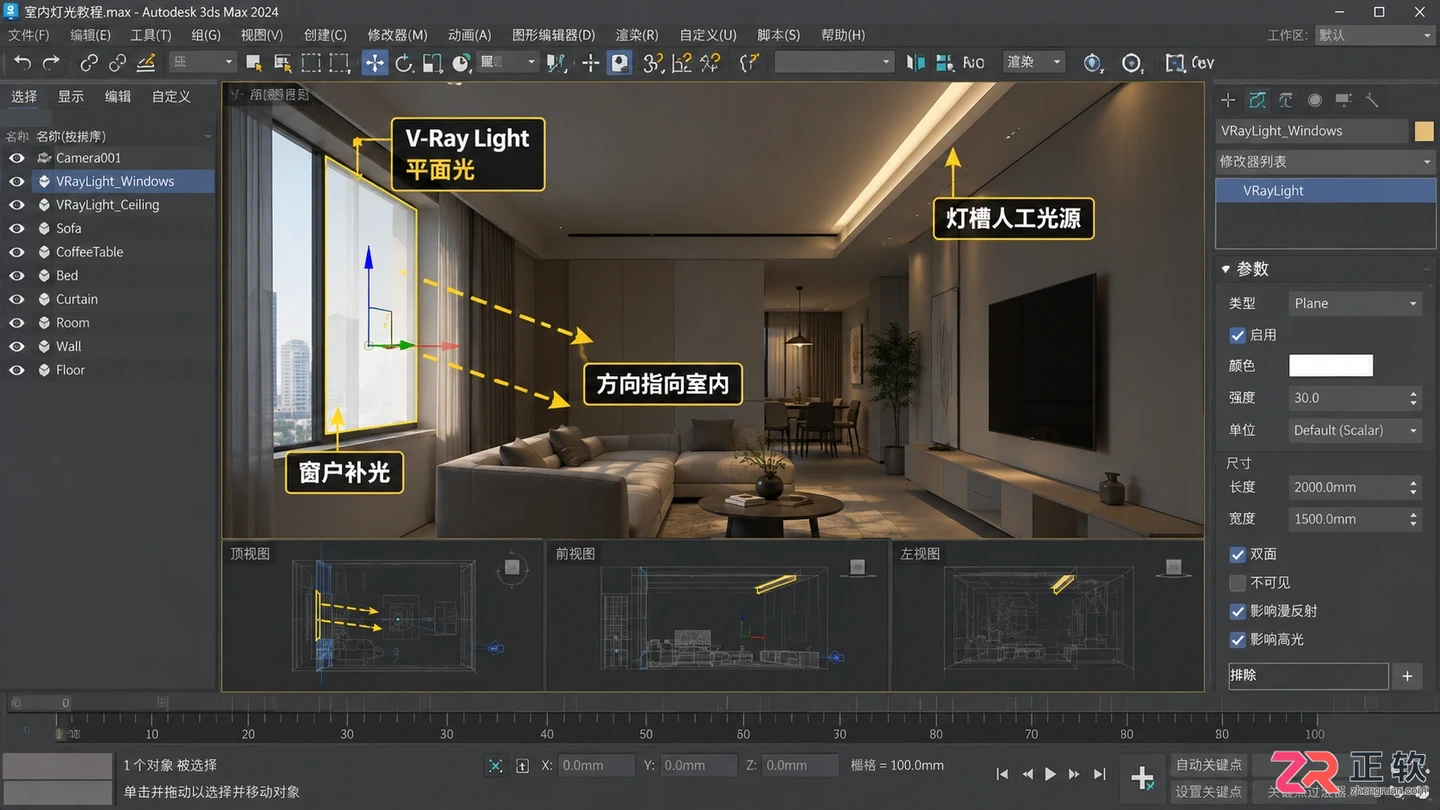Click the Mirror tool icon

pos(915,63)
